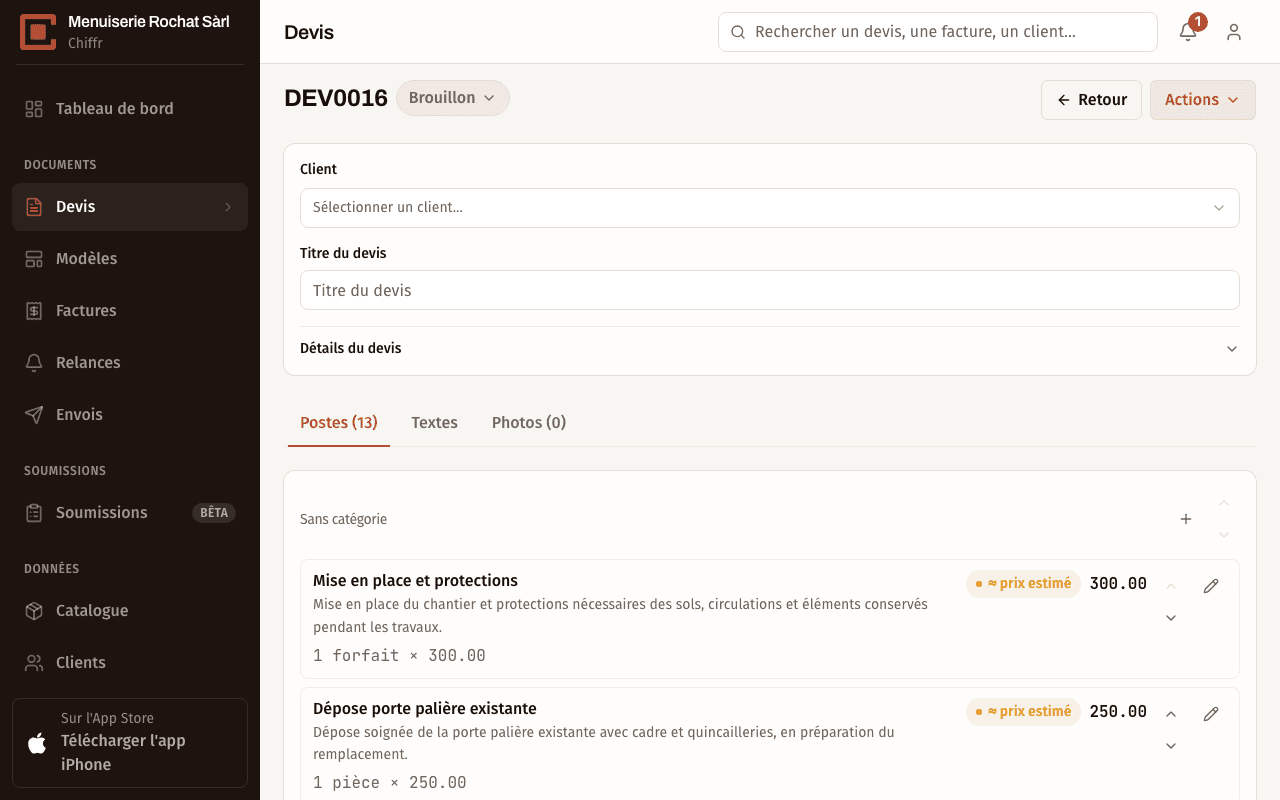Move Dépose porte palière existante up

[x=1171, y=714]
